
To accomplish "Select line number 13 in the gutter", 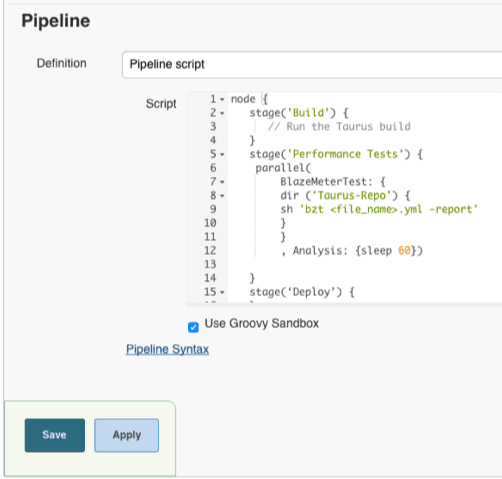I will [x=210, y=264].
